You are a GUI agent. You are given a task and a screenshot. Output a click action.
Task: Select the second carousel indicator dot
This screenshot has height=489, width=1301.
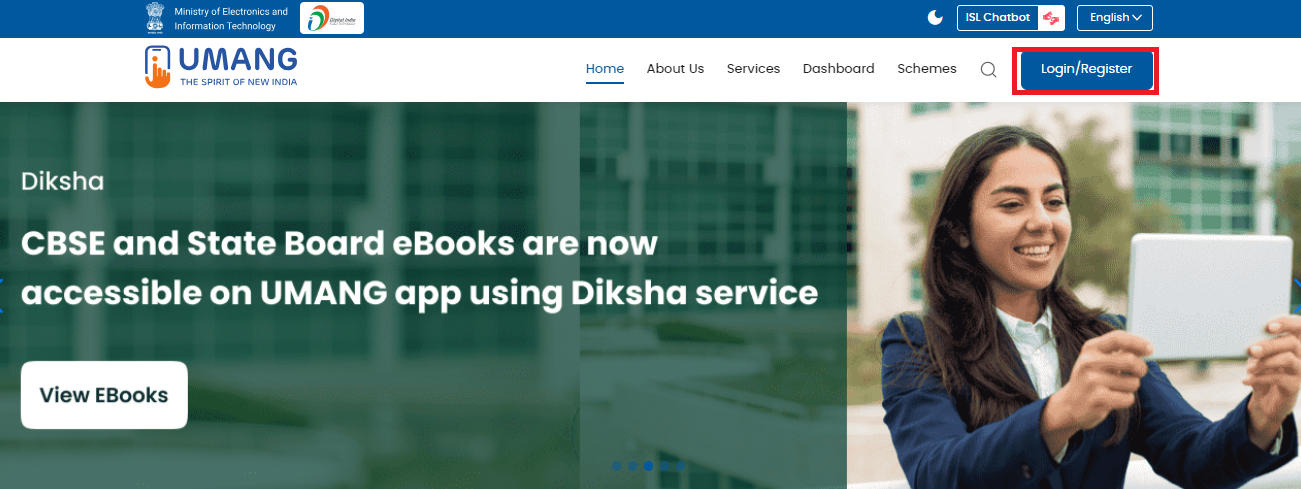click(632, 466)
